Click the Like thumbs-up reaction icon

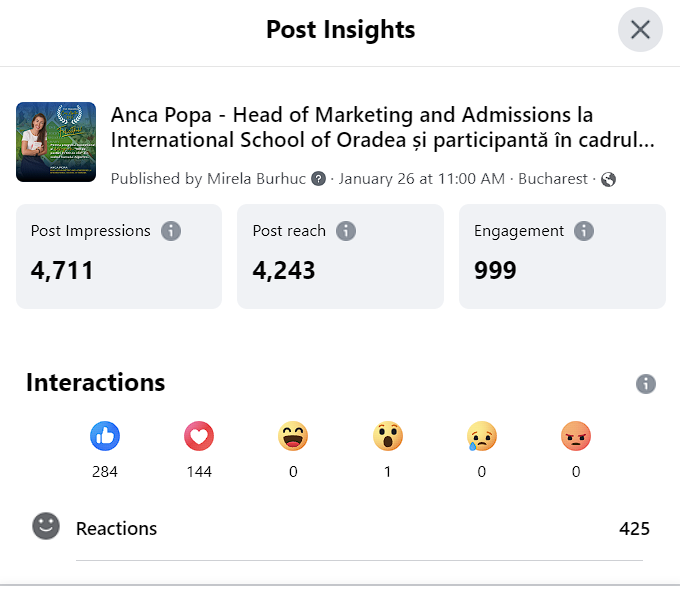[105, 436]
